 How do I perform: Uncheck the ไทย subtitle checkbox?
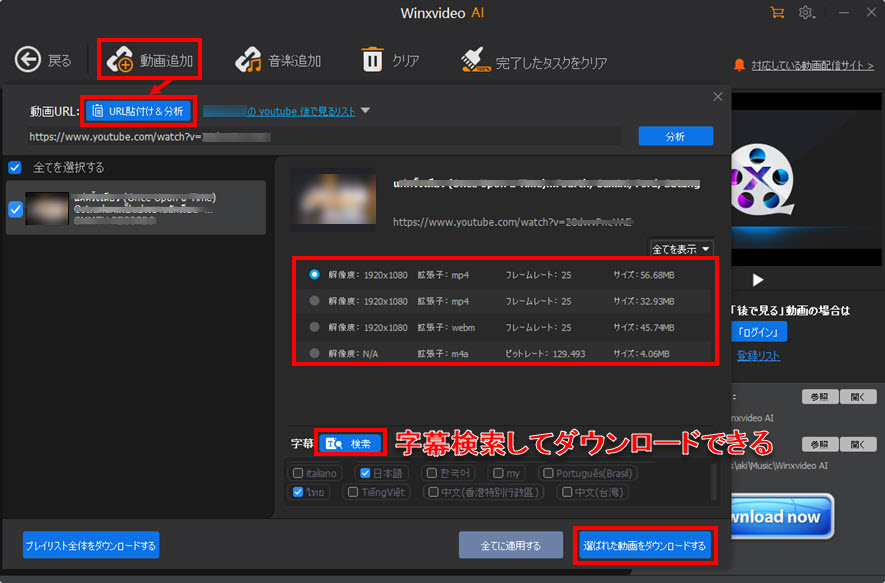tap(298, 492)
